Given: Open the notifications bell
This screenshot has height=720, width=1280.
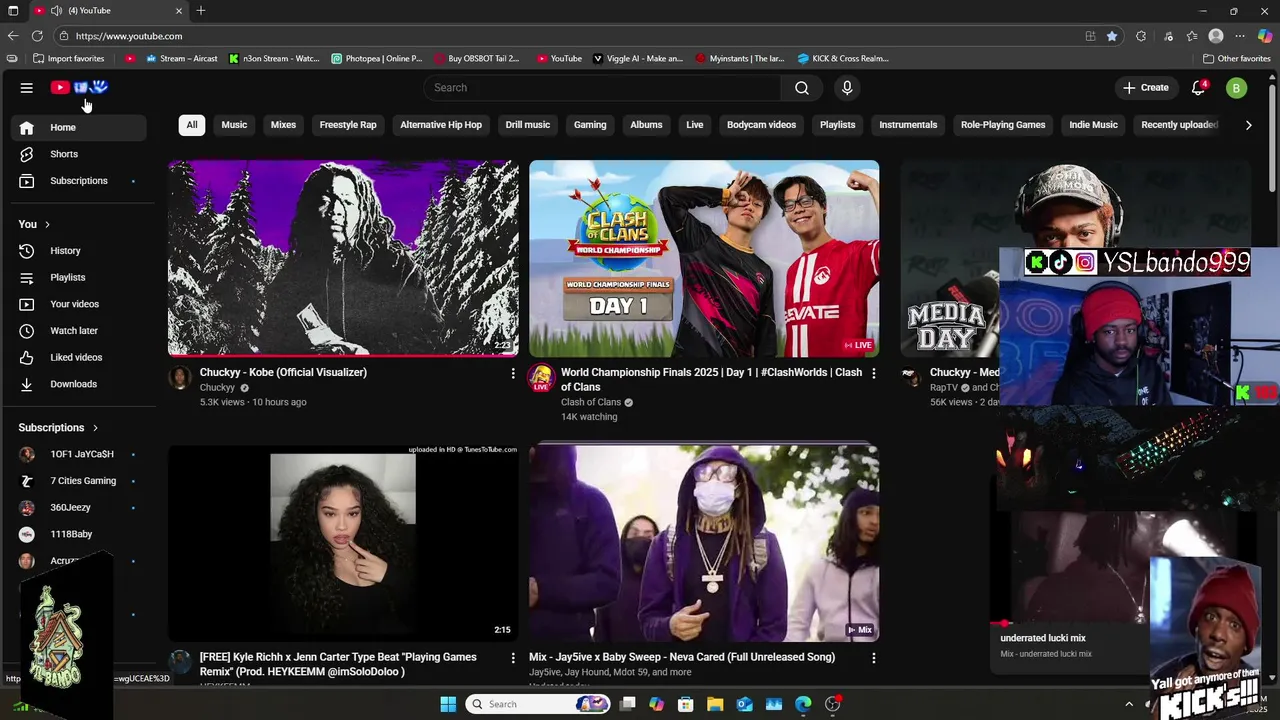Looking at the screenshot, I should 1198,88.
